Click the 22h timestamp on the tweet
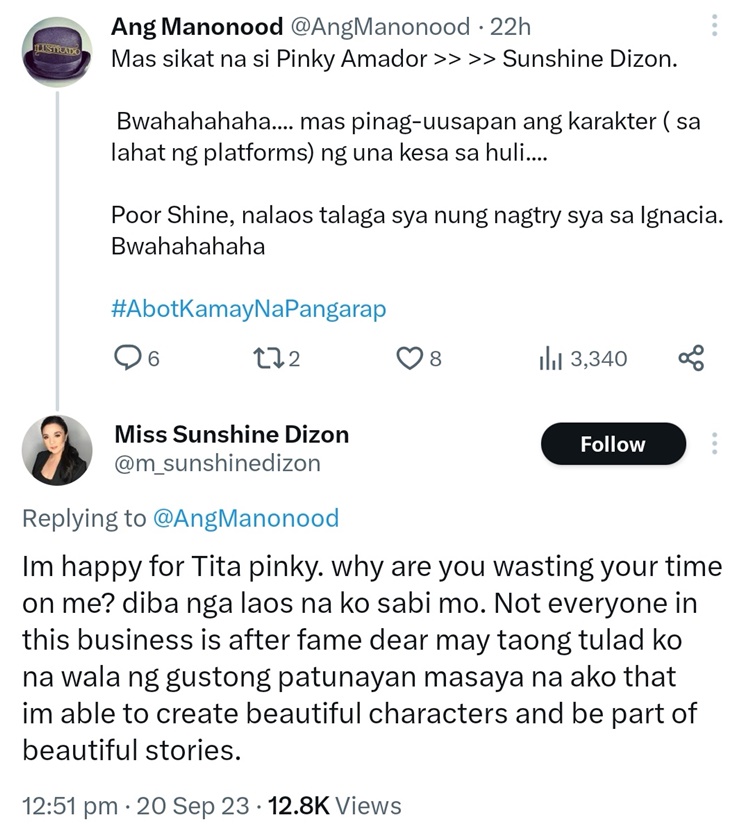This screenshot has width=750, height=826. pos(510,25)
